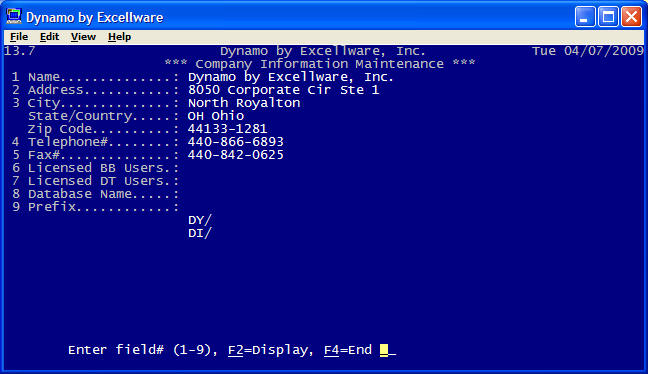648x374 pixels.
Task: Open the File menu
Action: point(19,37)
